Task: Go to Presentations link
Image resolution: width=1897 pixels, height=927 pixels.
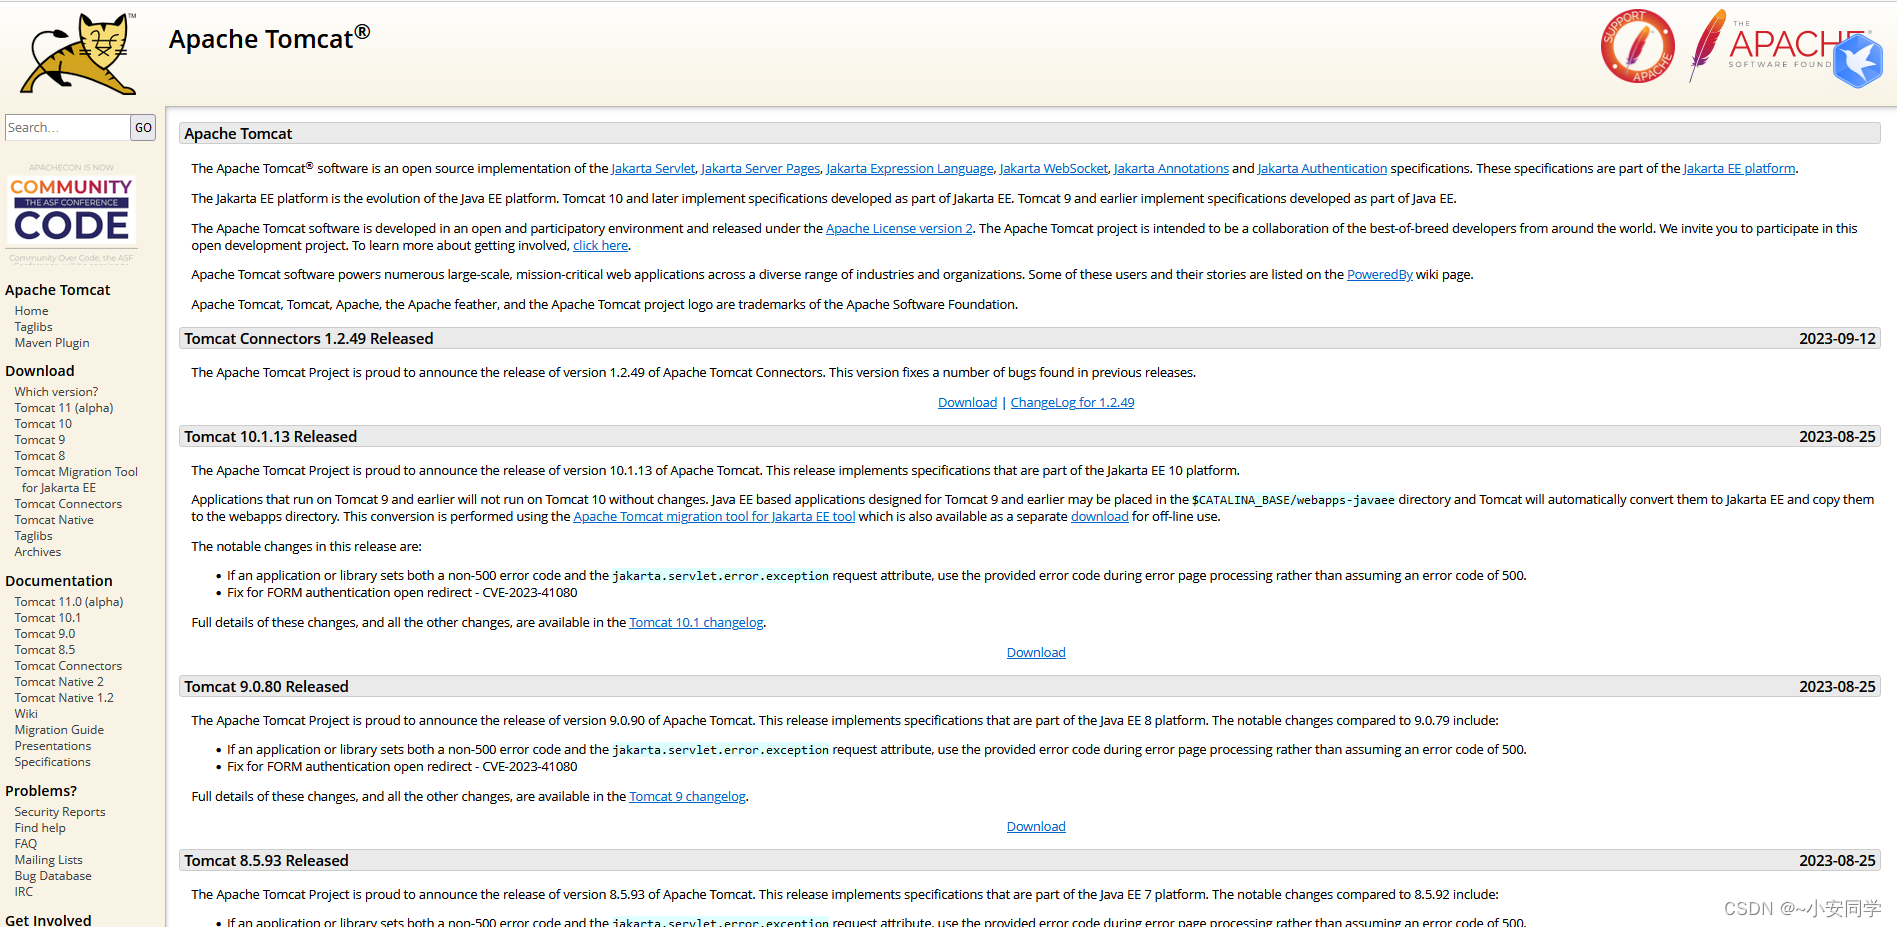Action: coord(53,746)
